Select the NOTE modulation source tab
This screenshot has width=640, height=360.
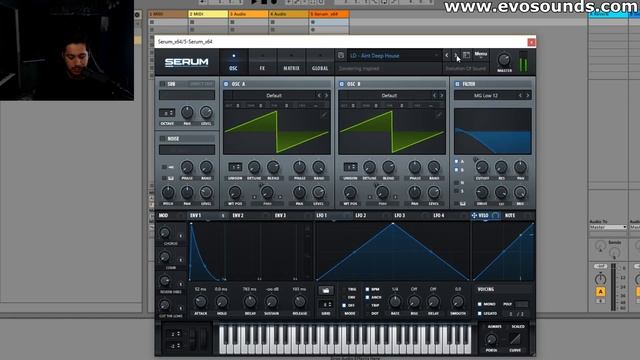pos(510,215)
